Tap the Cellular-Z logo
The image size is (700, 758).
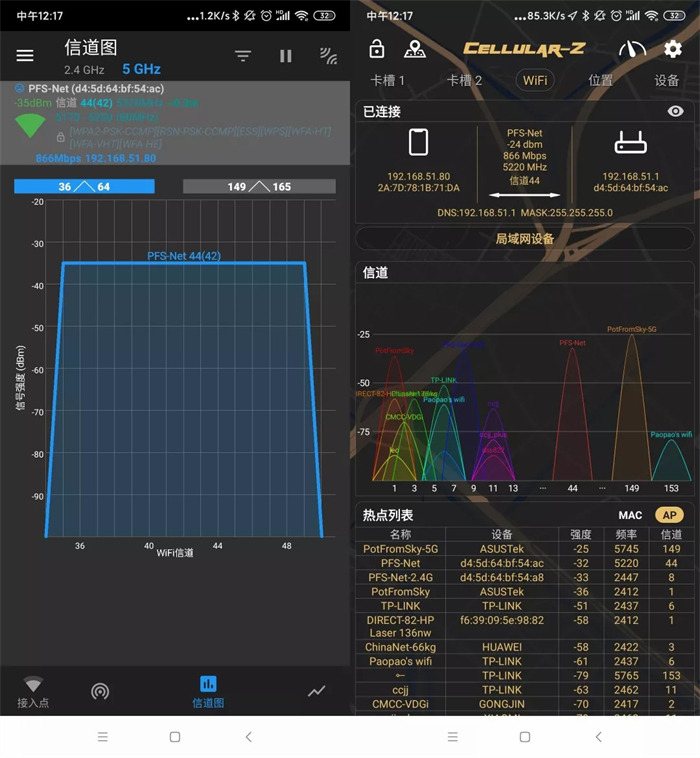coord(524,48)
